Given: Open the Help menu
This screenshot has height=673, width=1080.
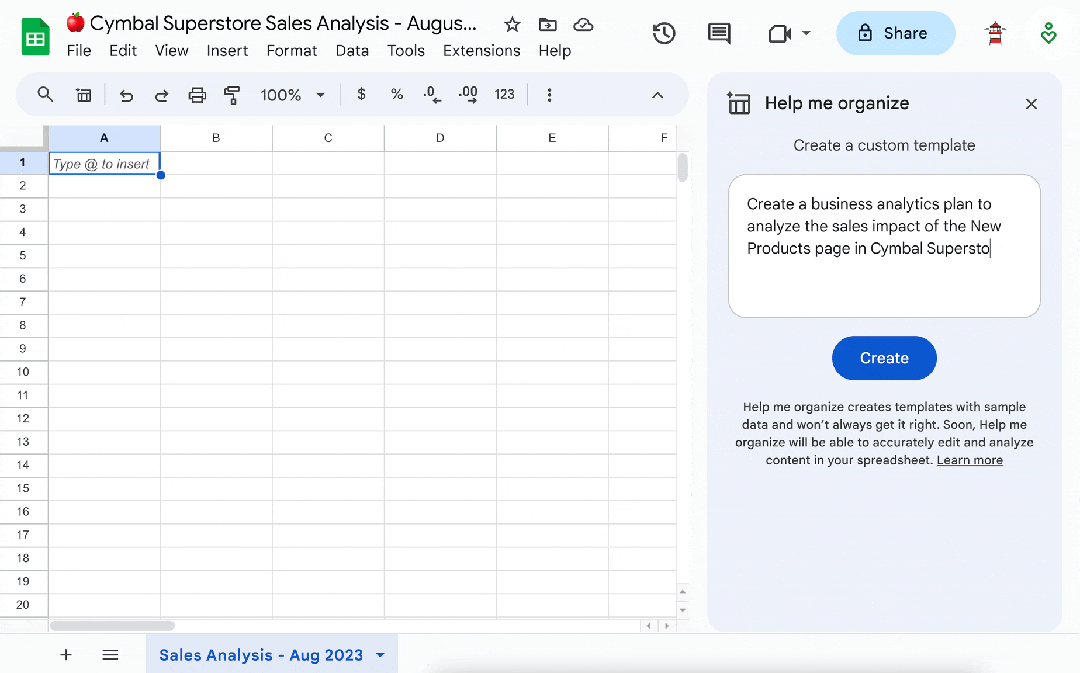Looking at the screenshot, I should (554, 50).
